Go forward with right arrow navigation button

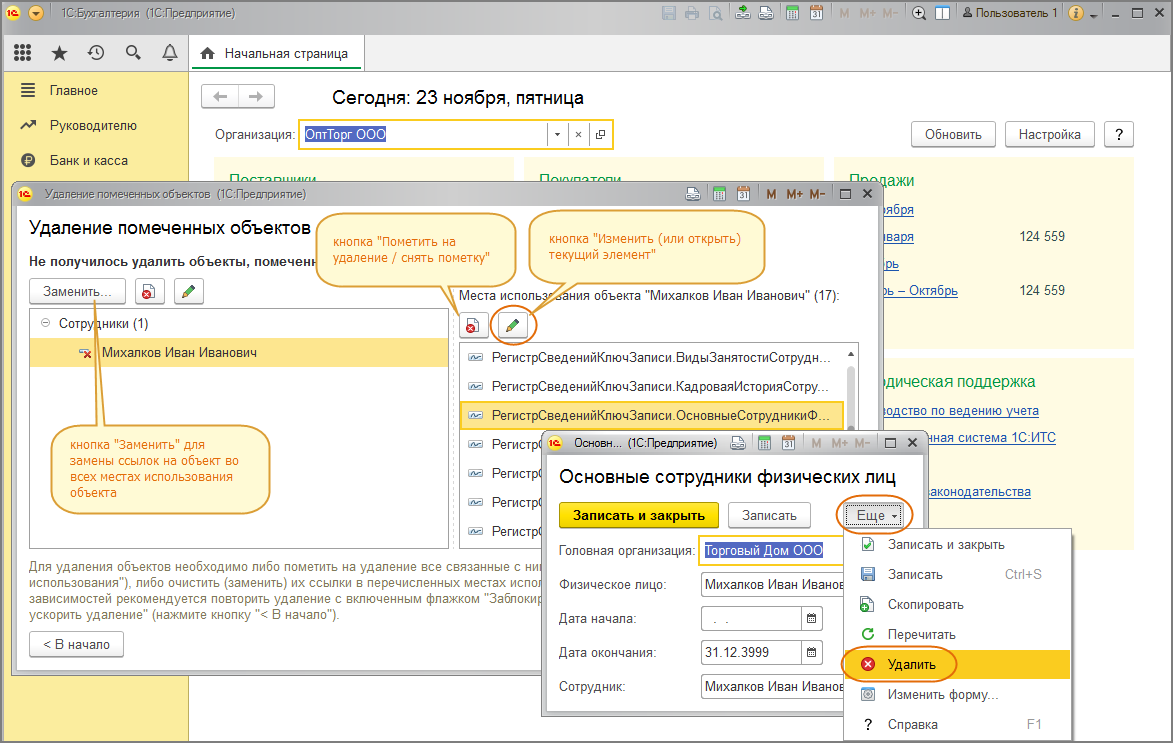[256, 97]
